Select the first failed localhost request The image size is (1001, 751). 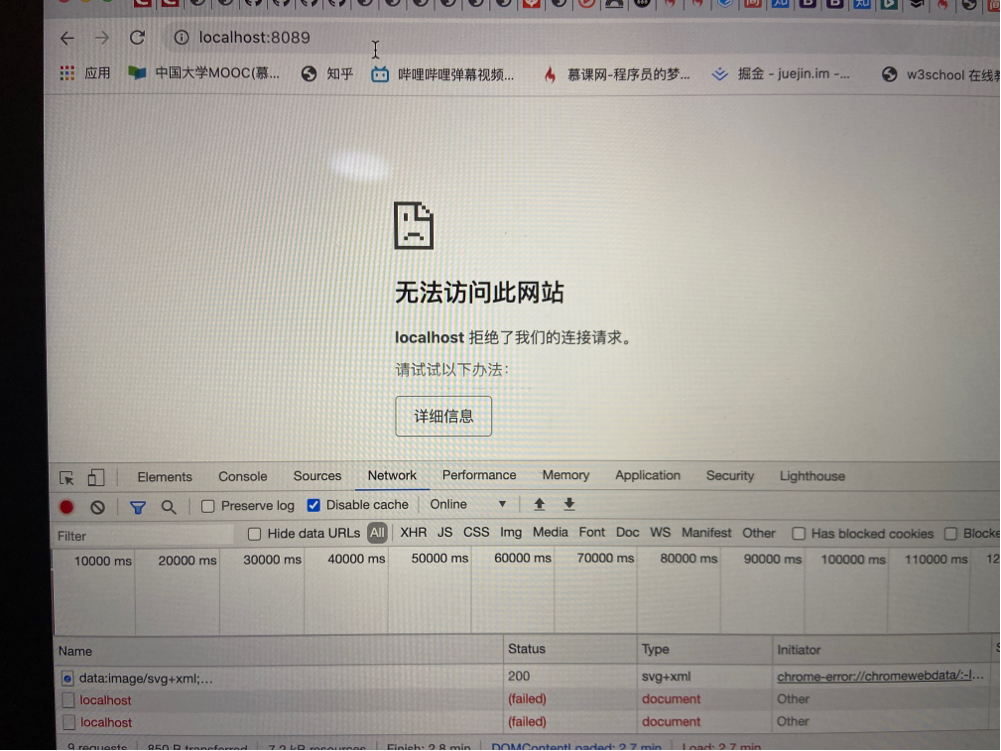click(523, 700)
